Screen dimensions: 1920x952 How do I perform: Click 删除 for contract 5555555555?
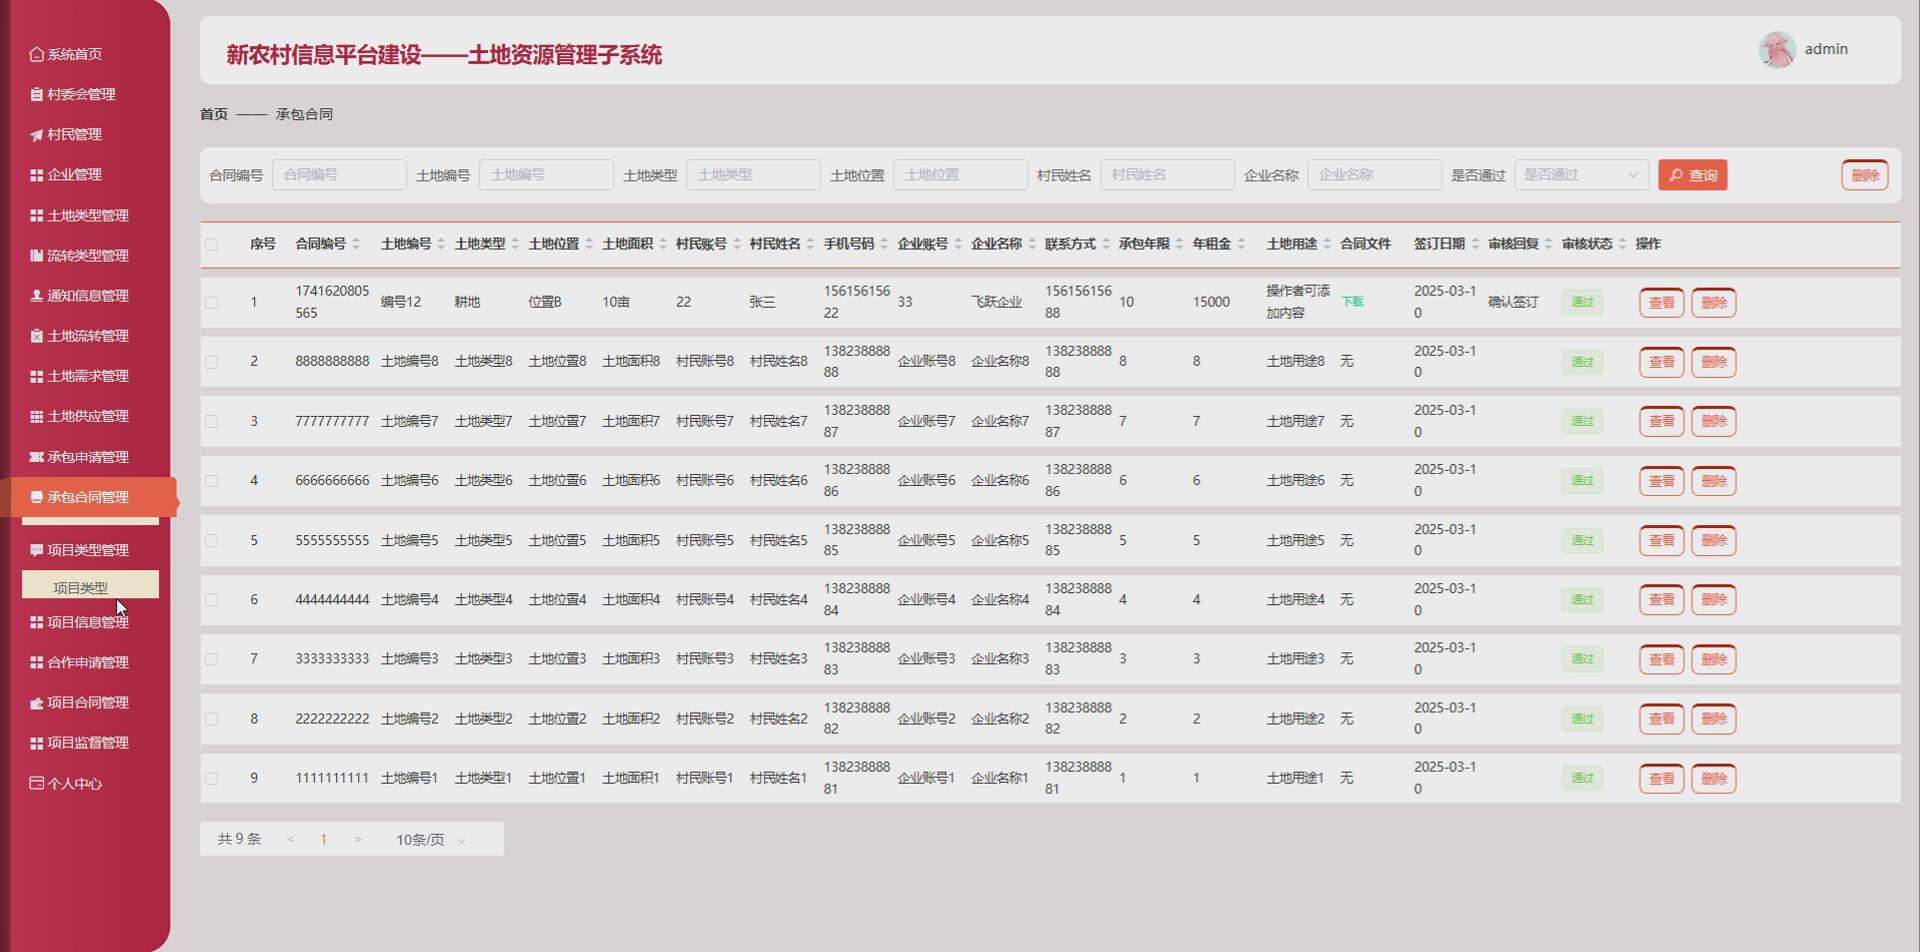pos(1713,541)
